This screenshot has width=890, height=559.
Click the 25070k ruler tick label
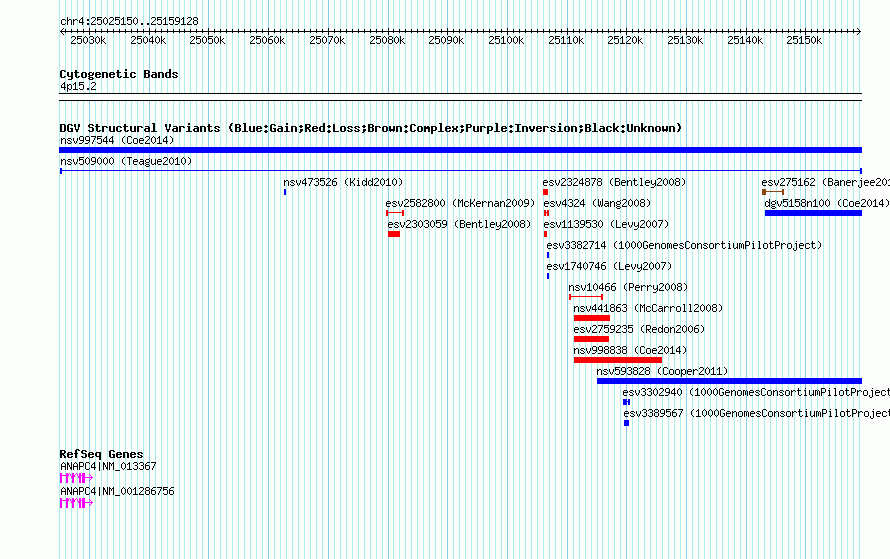coord(328,40)
